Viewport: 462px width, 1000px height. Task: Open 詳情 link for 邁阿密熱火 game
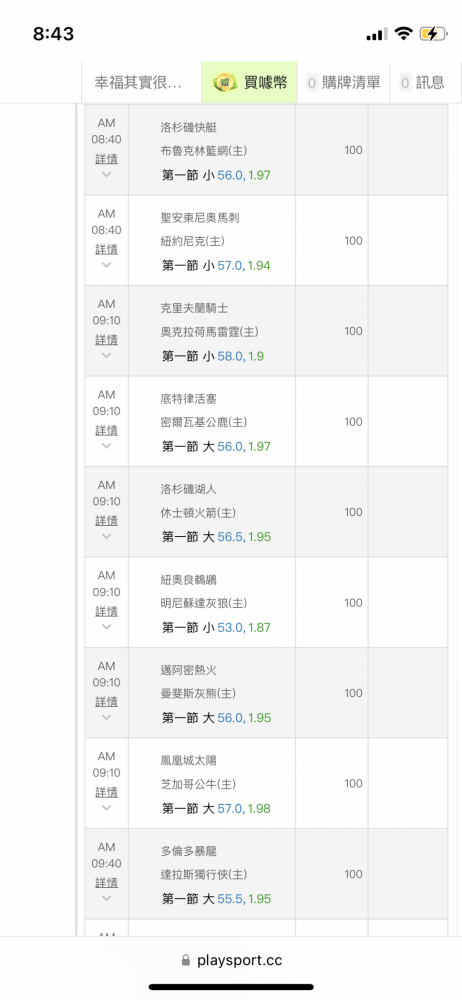pyautogui.click(x=107, y=702)
